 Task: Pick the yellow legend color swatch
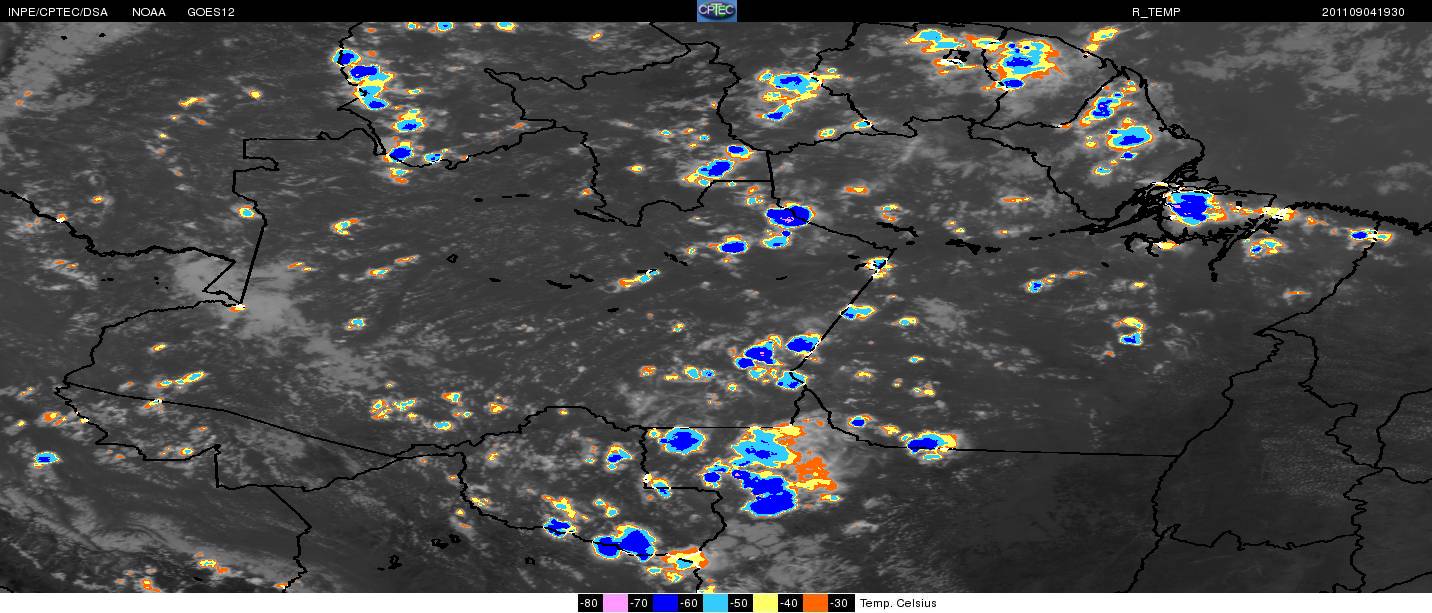[765, 603]
